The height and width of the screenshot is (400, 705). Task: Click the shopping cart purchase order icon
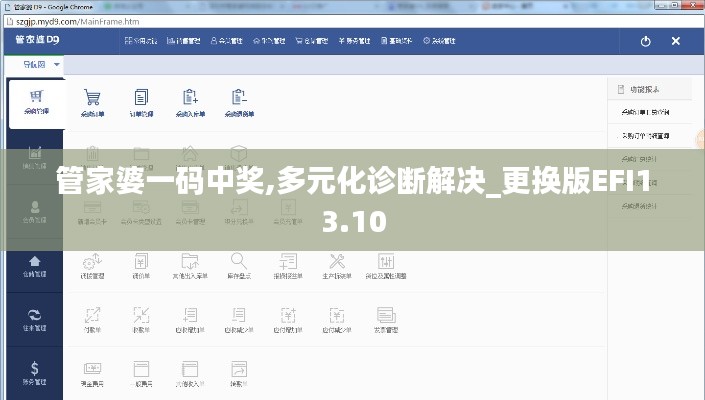tap(92, 99)
